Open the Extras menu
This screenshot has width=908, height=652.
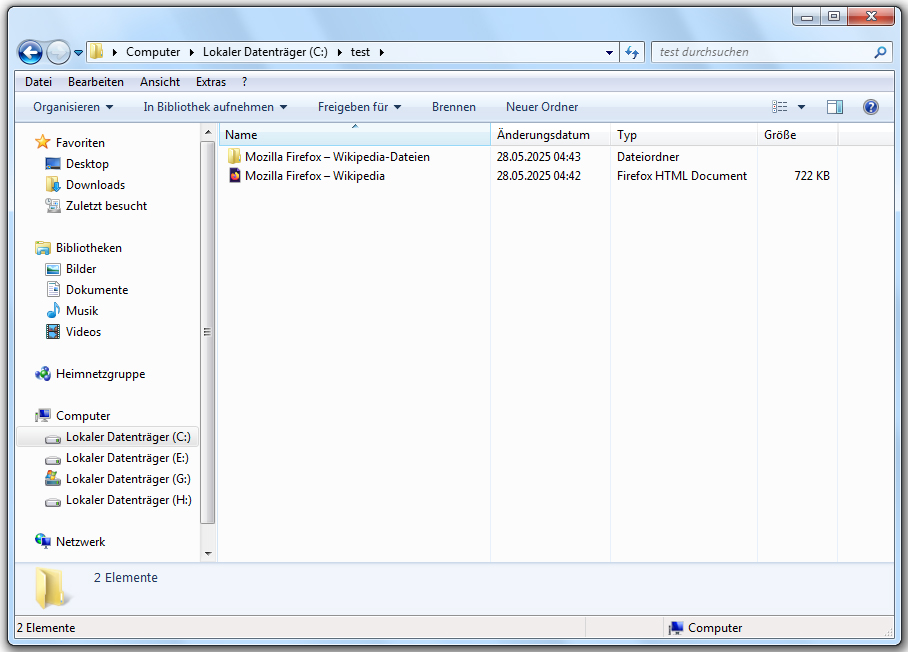click(x=211, y=82)
